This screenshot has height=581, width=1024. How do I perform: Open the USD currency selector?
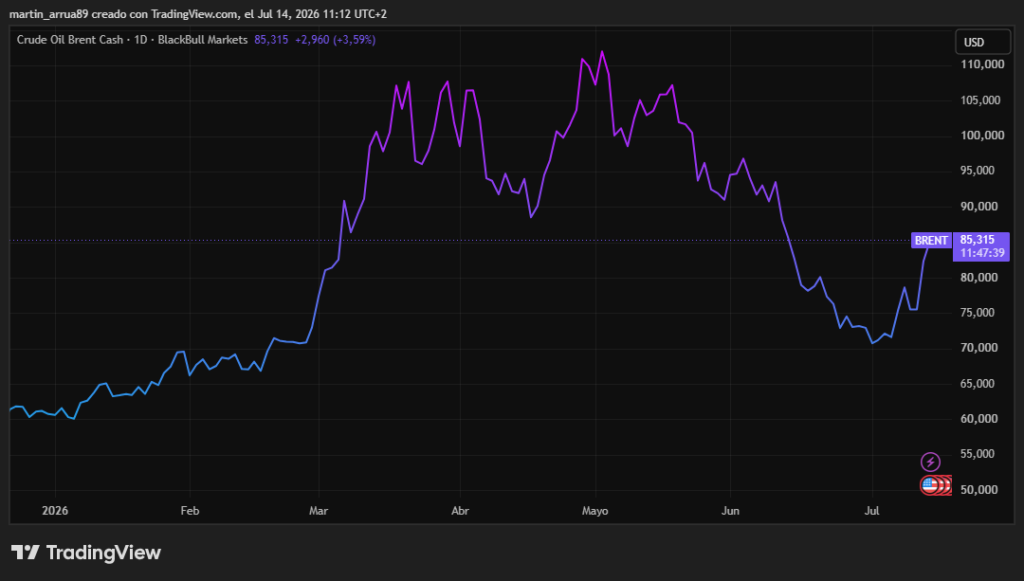coord(982,42)
